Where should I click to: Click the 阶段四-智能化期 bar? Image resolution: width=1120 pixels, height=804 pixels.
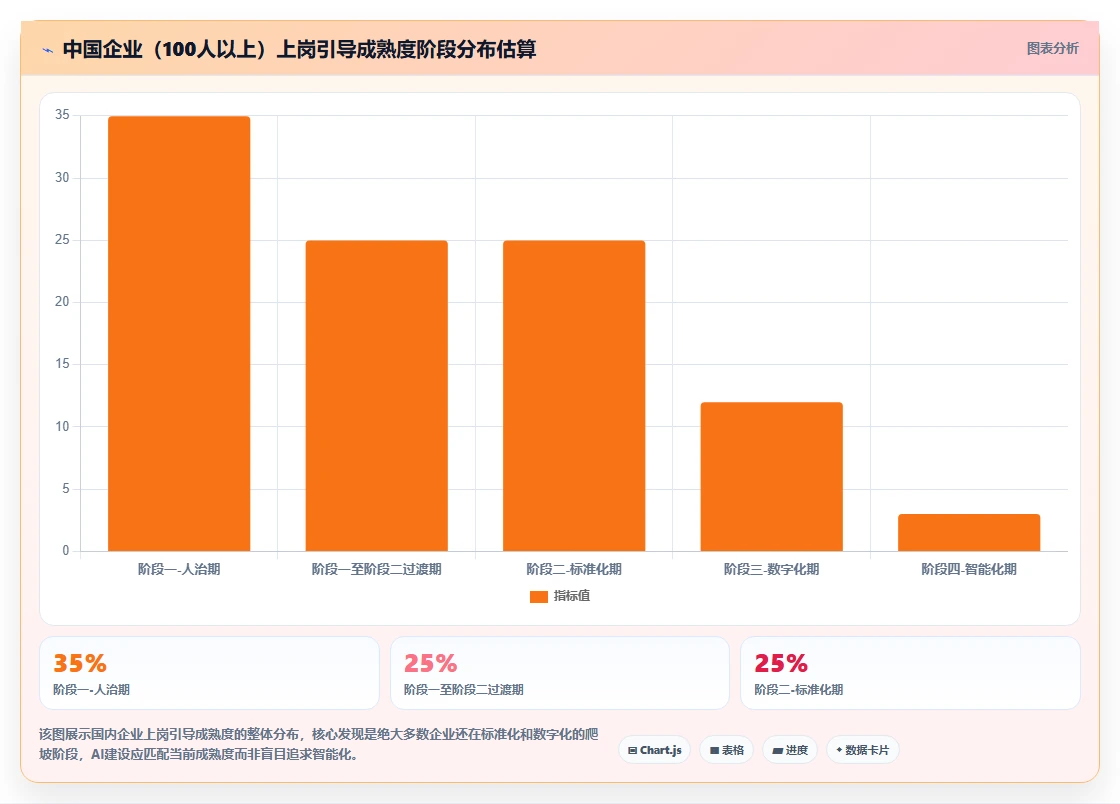pyautogui.click(x=969, y=532)
